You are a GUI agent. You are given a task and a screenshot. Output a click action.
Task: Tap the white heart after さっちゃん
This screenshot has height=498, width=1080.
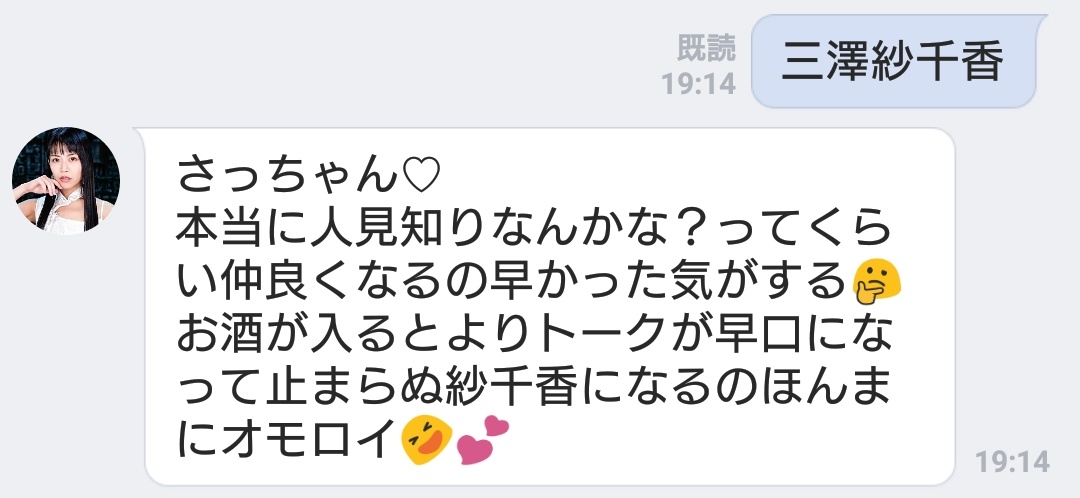point(421,176)
